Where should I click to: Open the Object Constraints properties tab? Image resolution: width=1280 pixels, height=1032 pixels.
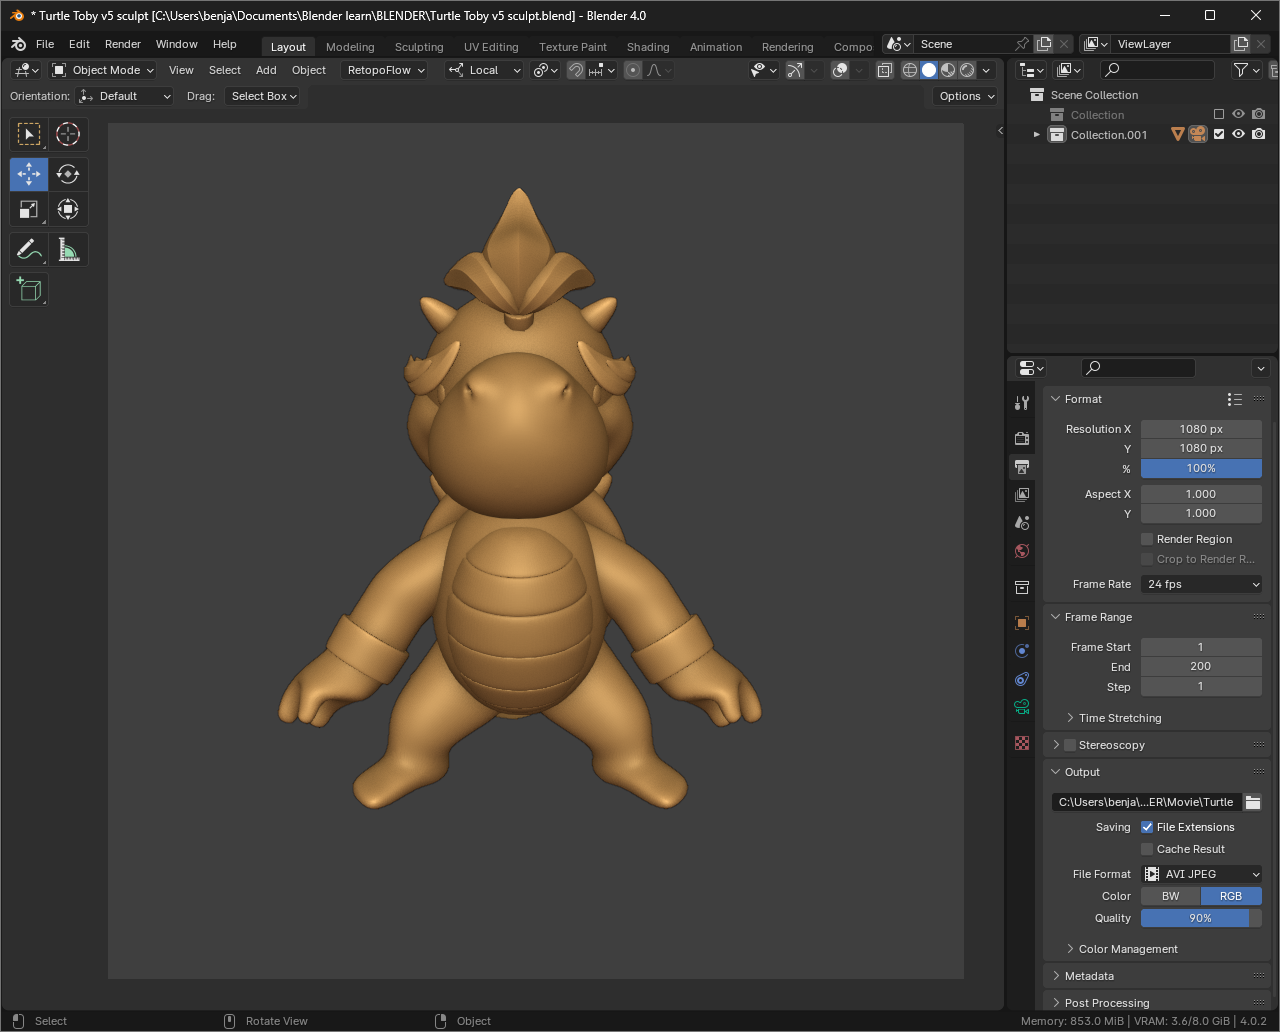[1022, 679]
